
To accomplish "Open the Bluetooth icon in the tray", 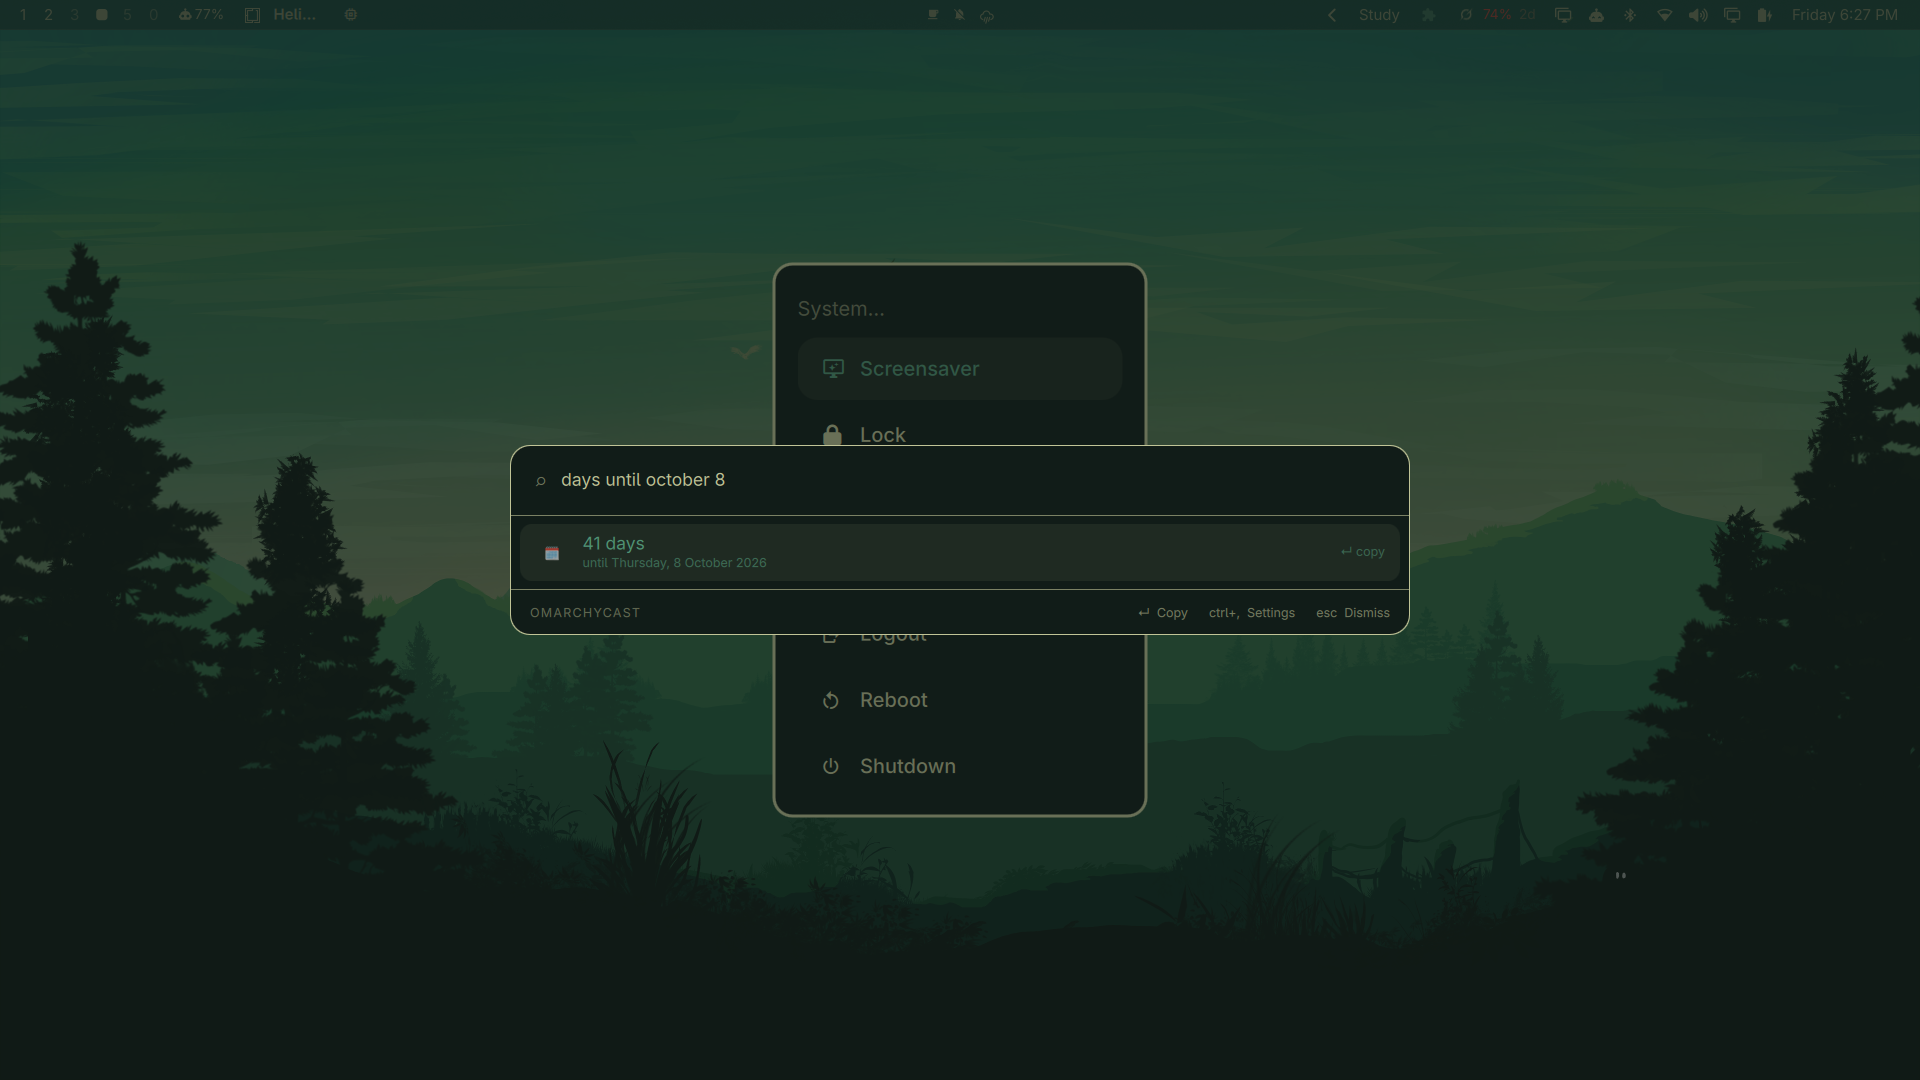I will [x=1630, y=15].
